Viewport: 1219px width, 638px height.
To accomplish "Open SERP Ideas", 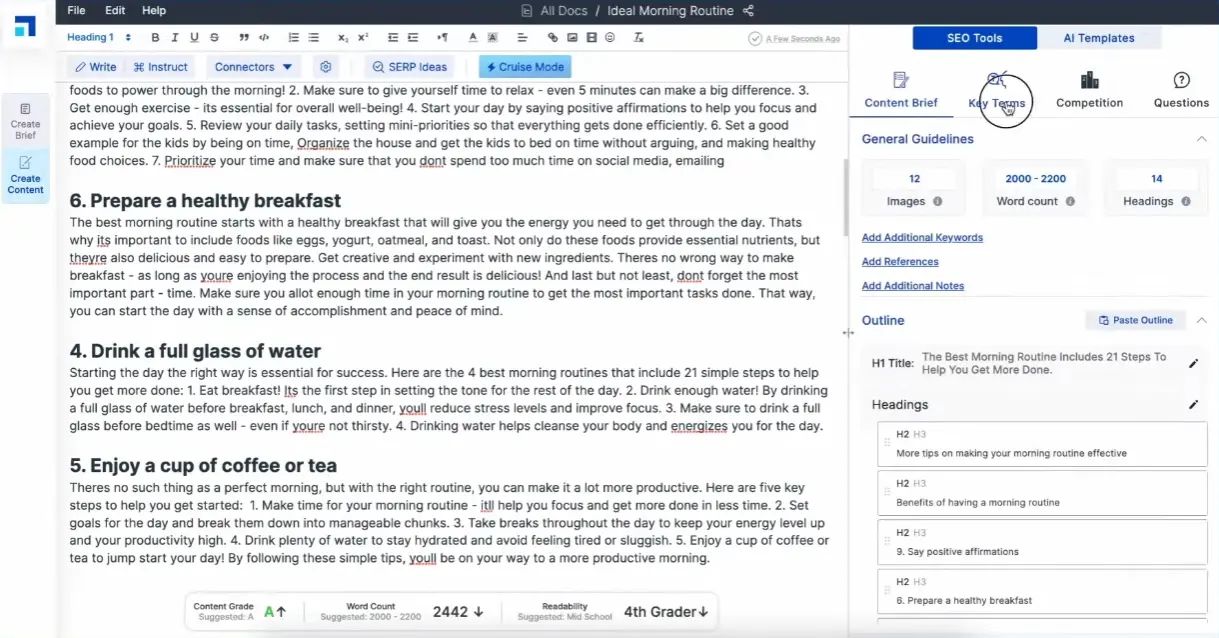I will click(x=410, y=67).
